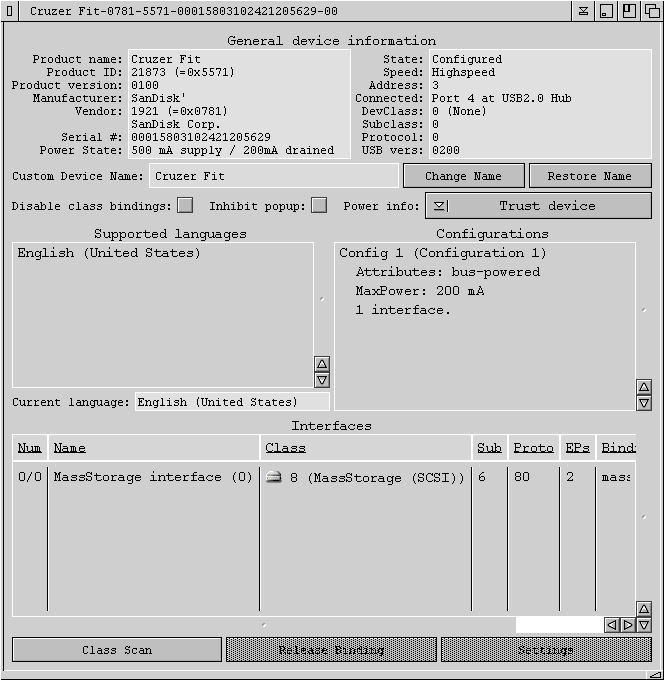Click down arrow of Configurations list

click(x=643, y=403)
